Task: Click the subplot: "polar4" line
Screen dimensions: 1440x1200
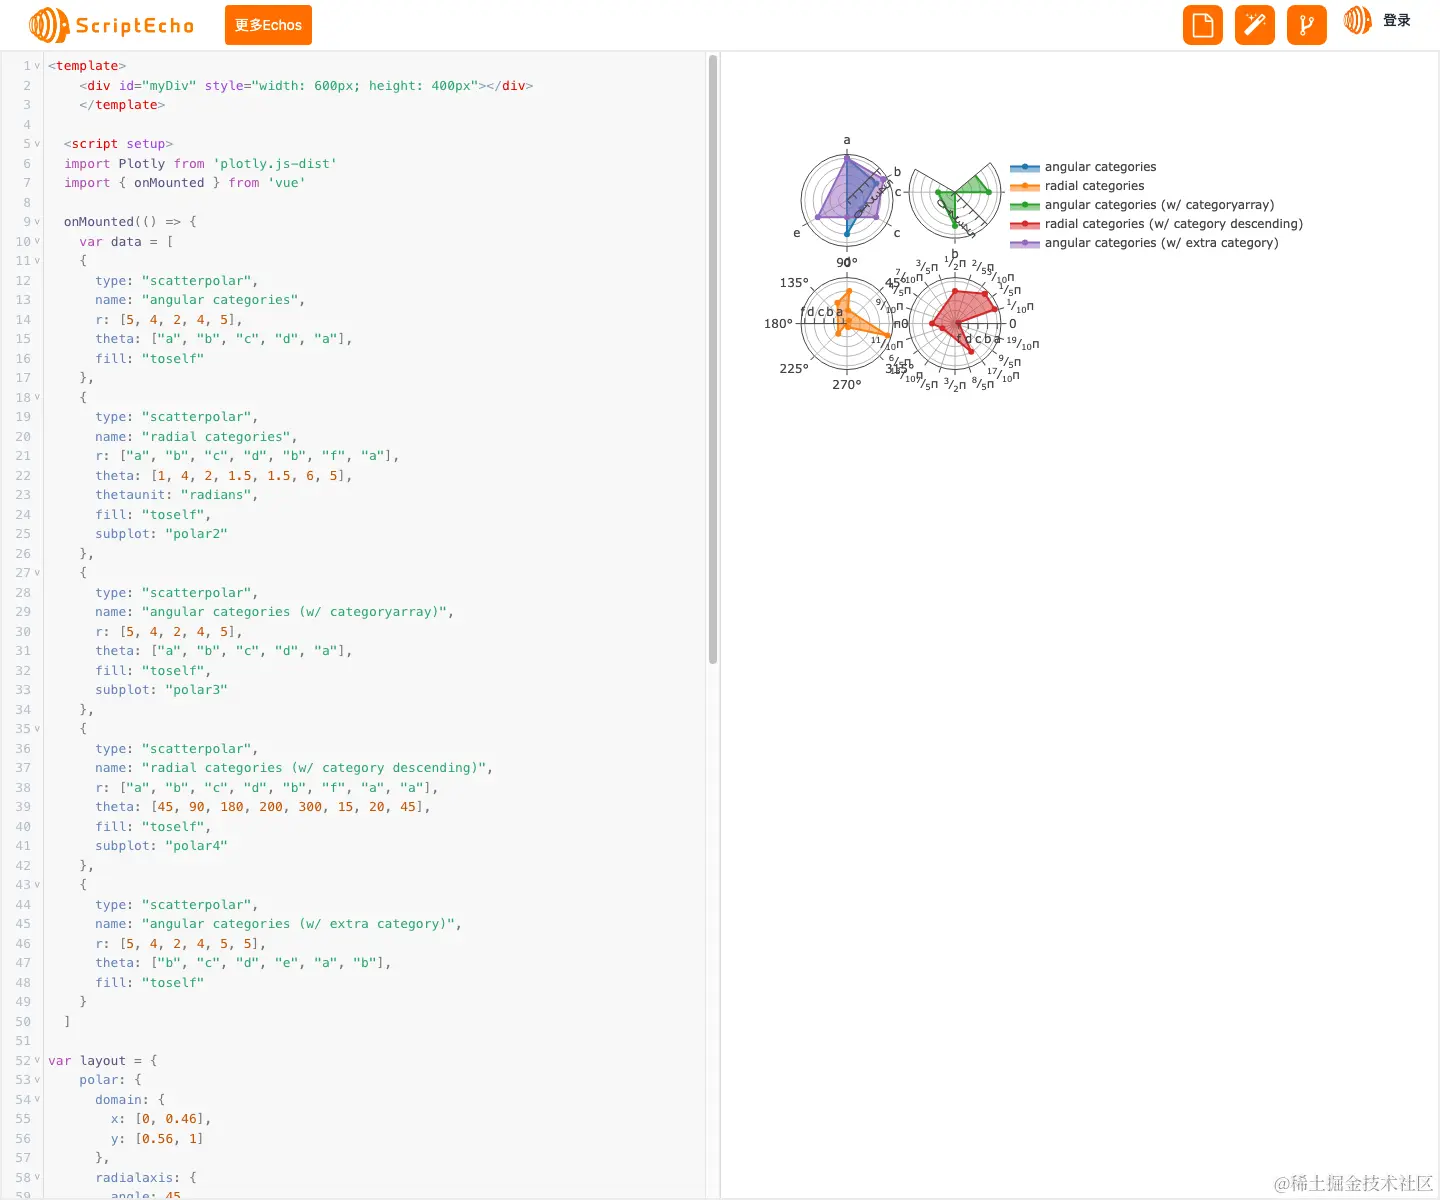Action: (x=161, y=846)
